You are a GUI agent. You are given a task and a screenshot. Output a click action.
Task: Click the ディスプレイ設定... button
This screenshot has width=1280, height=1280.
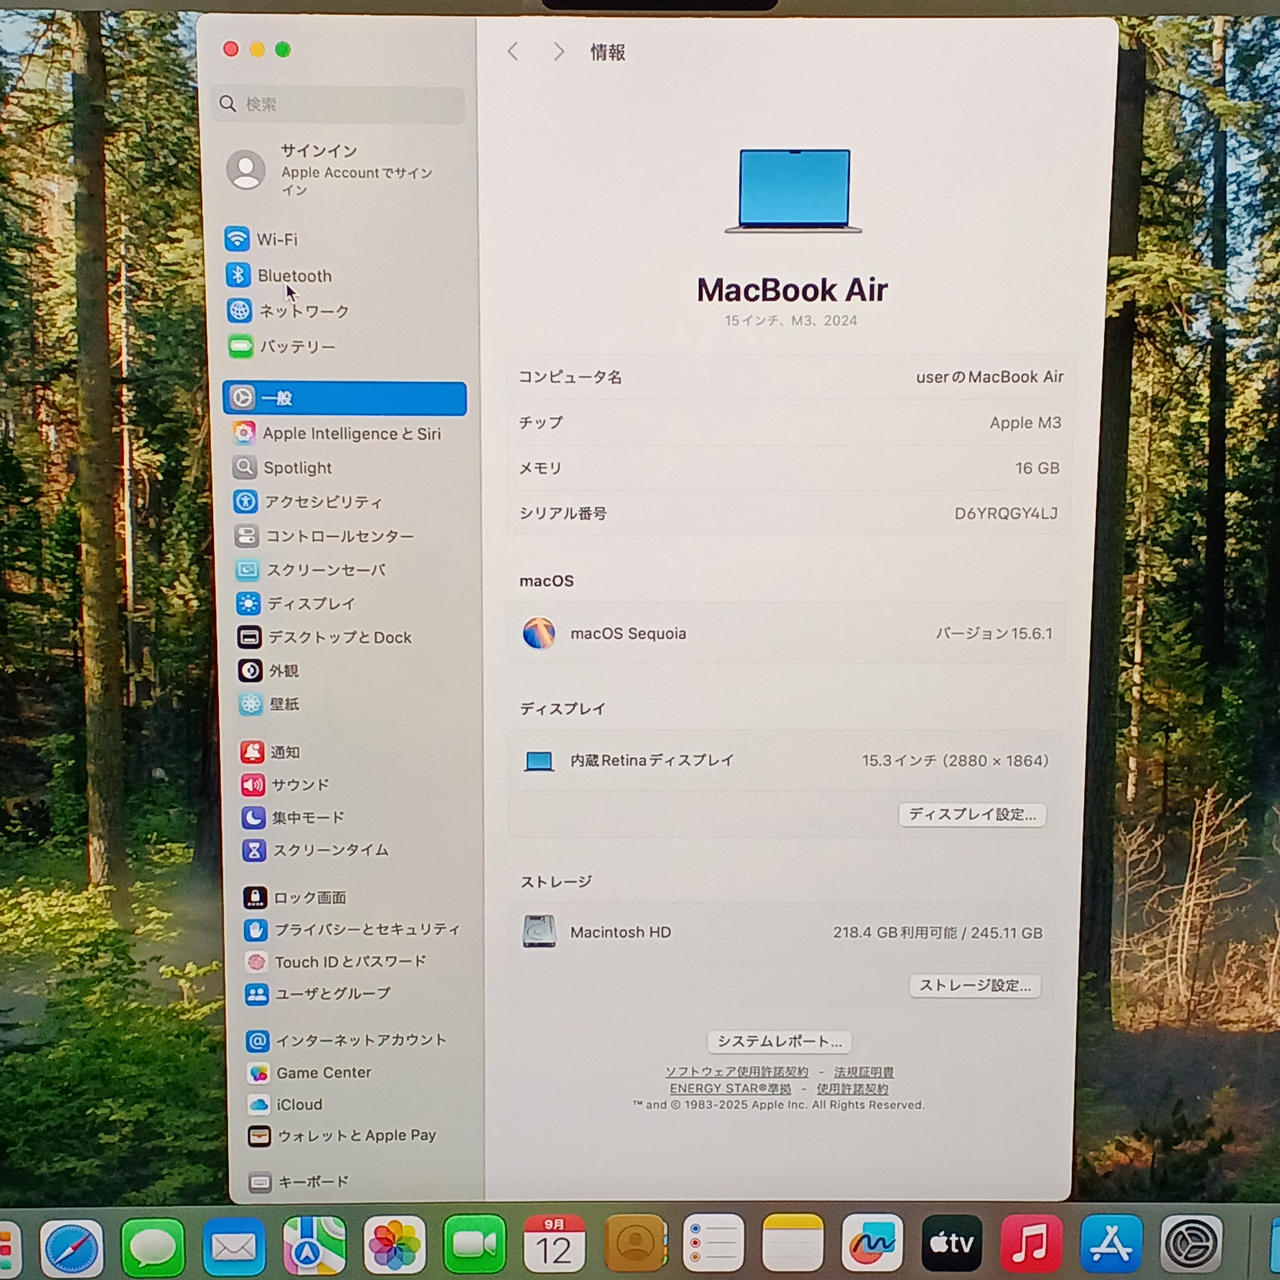971,815
